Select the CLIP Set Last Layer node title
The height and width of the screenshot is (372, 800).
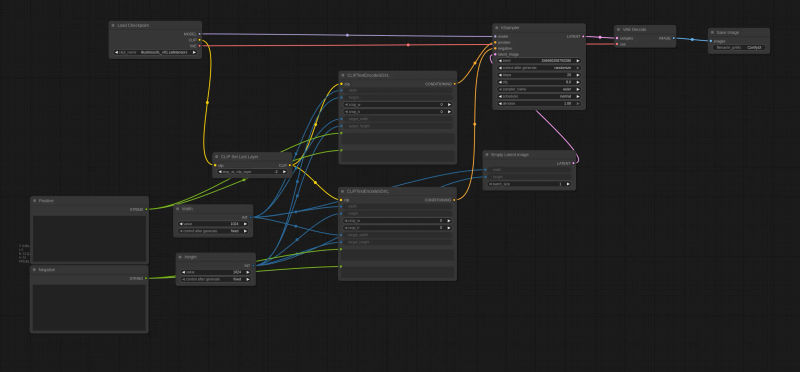click(239, 157)
